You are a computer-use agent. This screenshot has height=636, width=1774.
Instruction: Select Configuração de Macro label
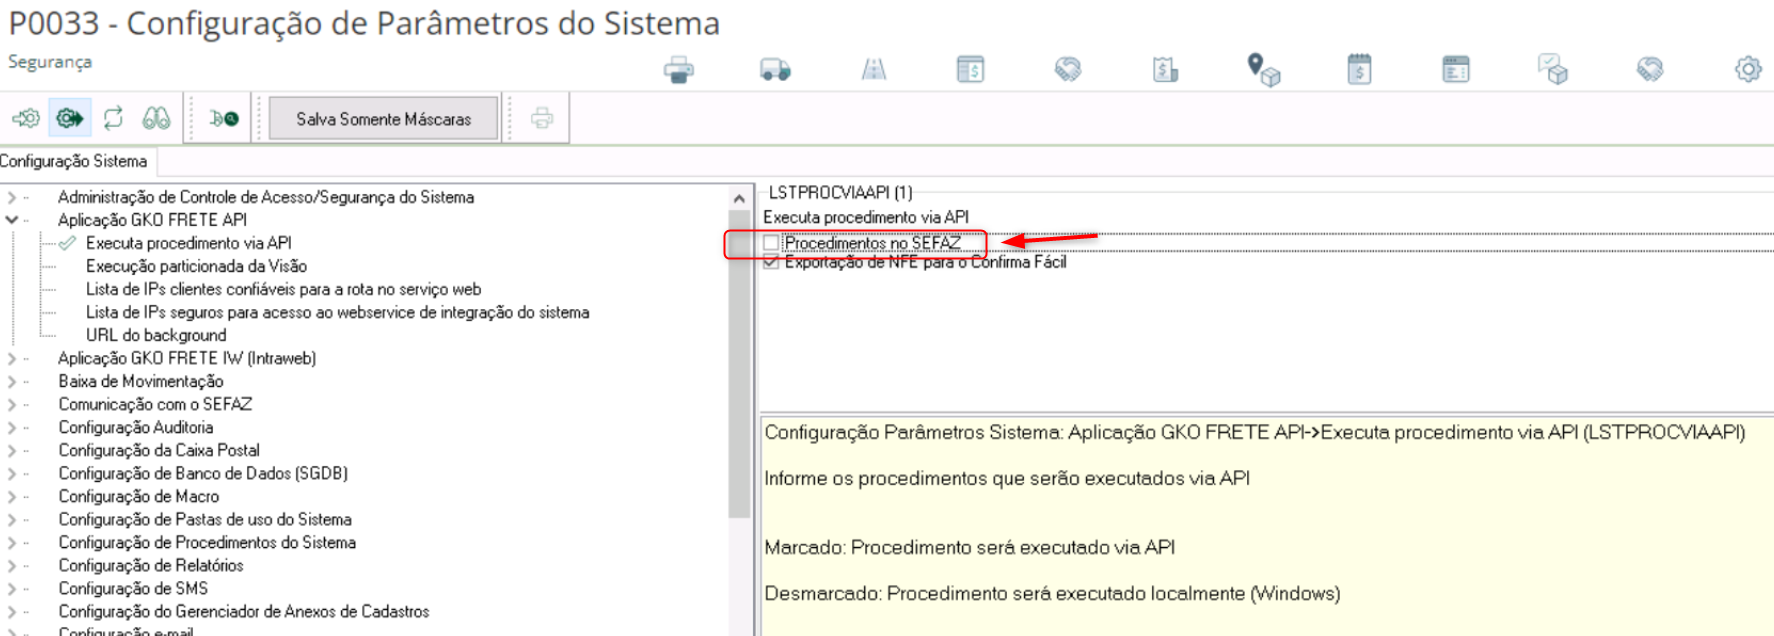139,496
